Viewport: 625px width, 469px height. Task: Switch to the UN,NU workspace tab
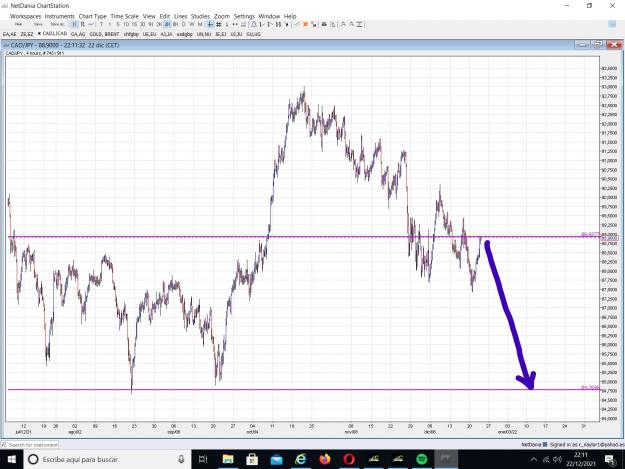pyautogui.click(x=204, y=34)
